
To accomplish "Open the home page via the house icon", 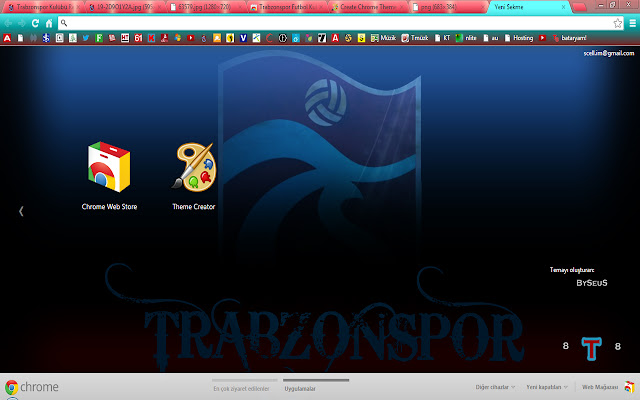I will [x=49, y=23].
